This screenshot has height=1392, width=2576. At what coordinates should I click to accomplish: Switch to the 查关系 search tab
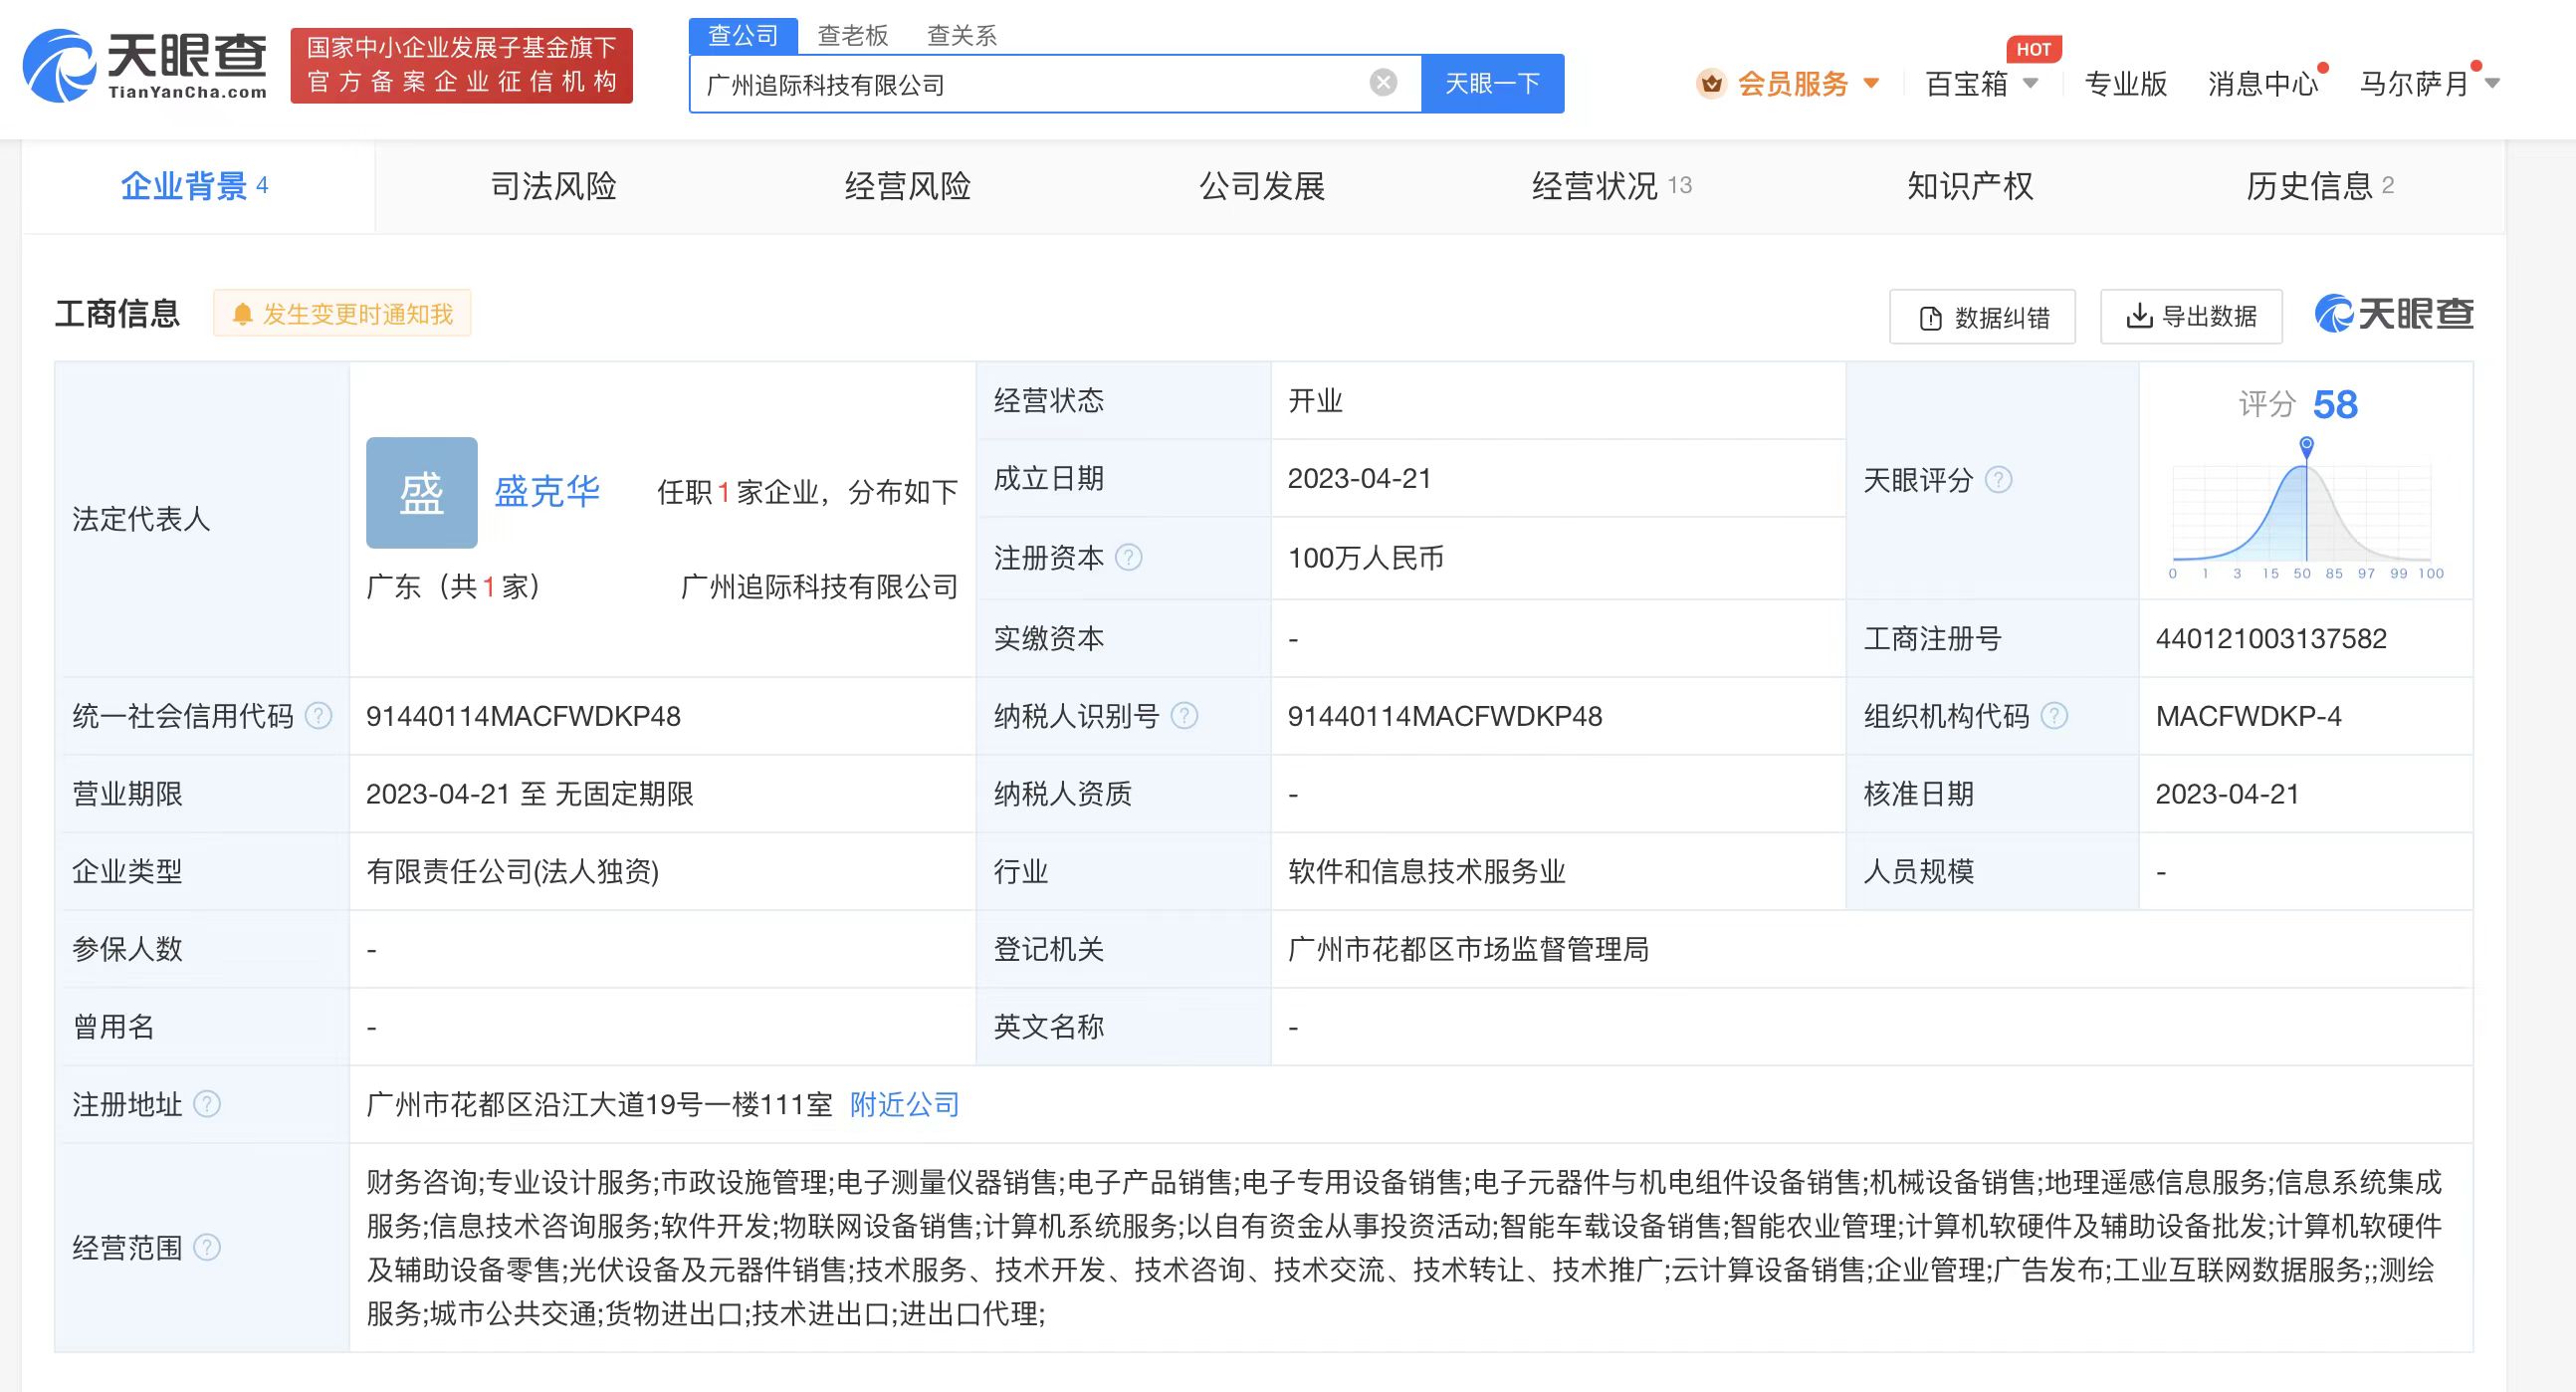coord(962,36)
